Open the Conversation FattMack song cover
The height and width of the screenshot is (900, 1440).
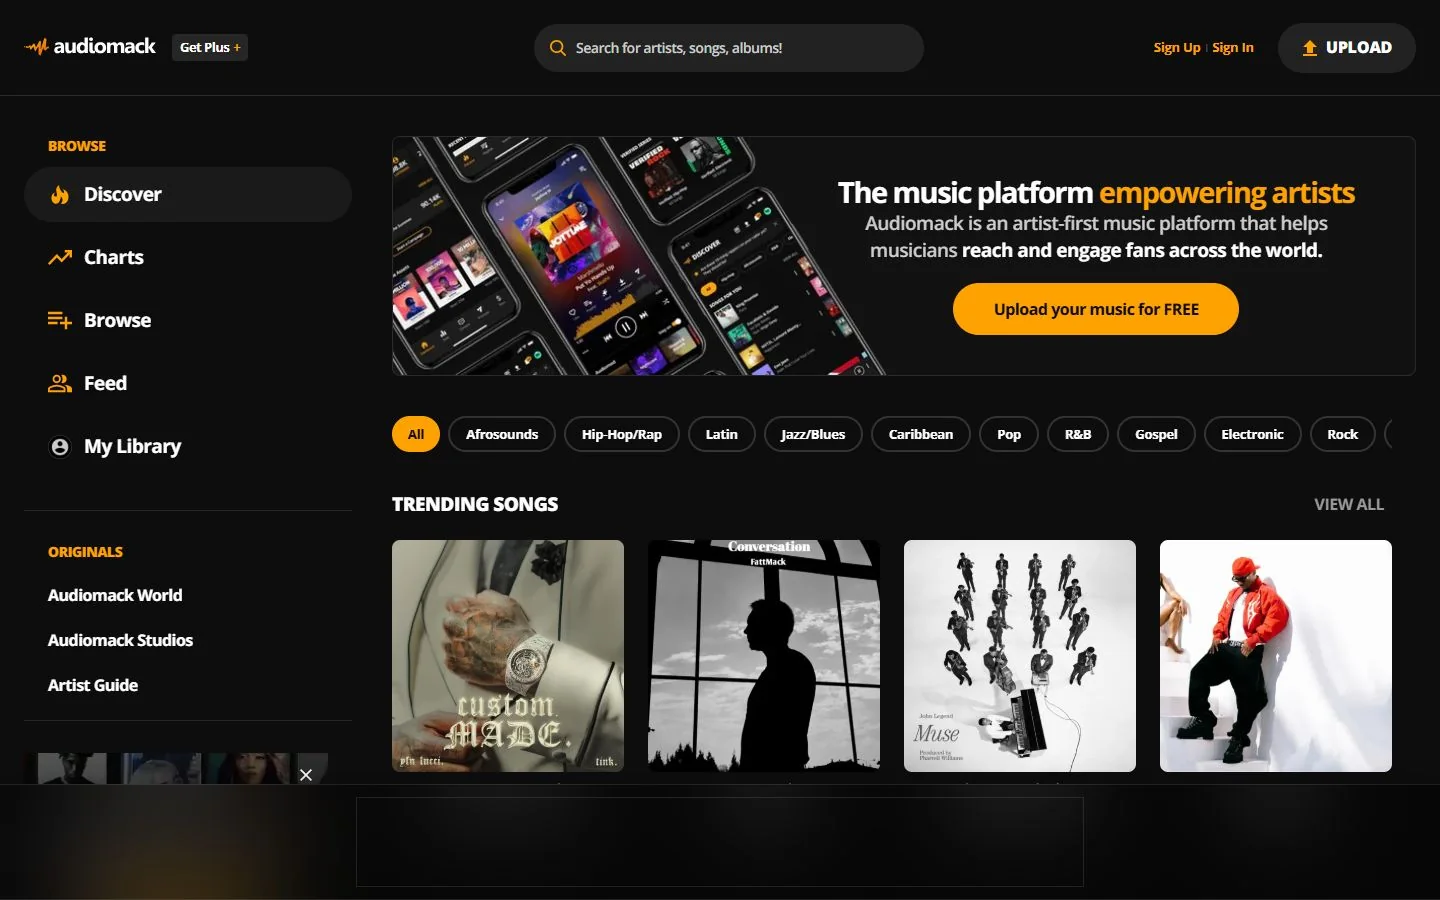click(764, 656)
